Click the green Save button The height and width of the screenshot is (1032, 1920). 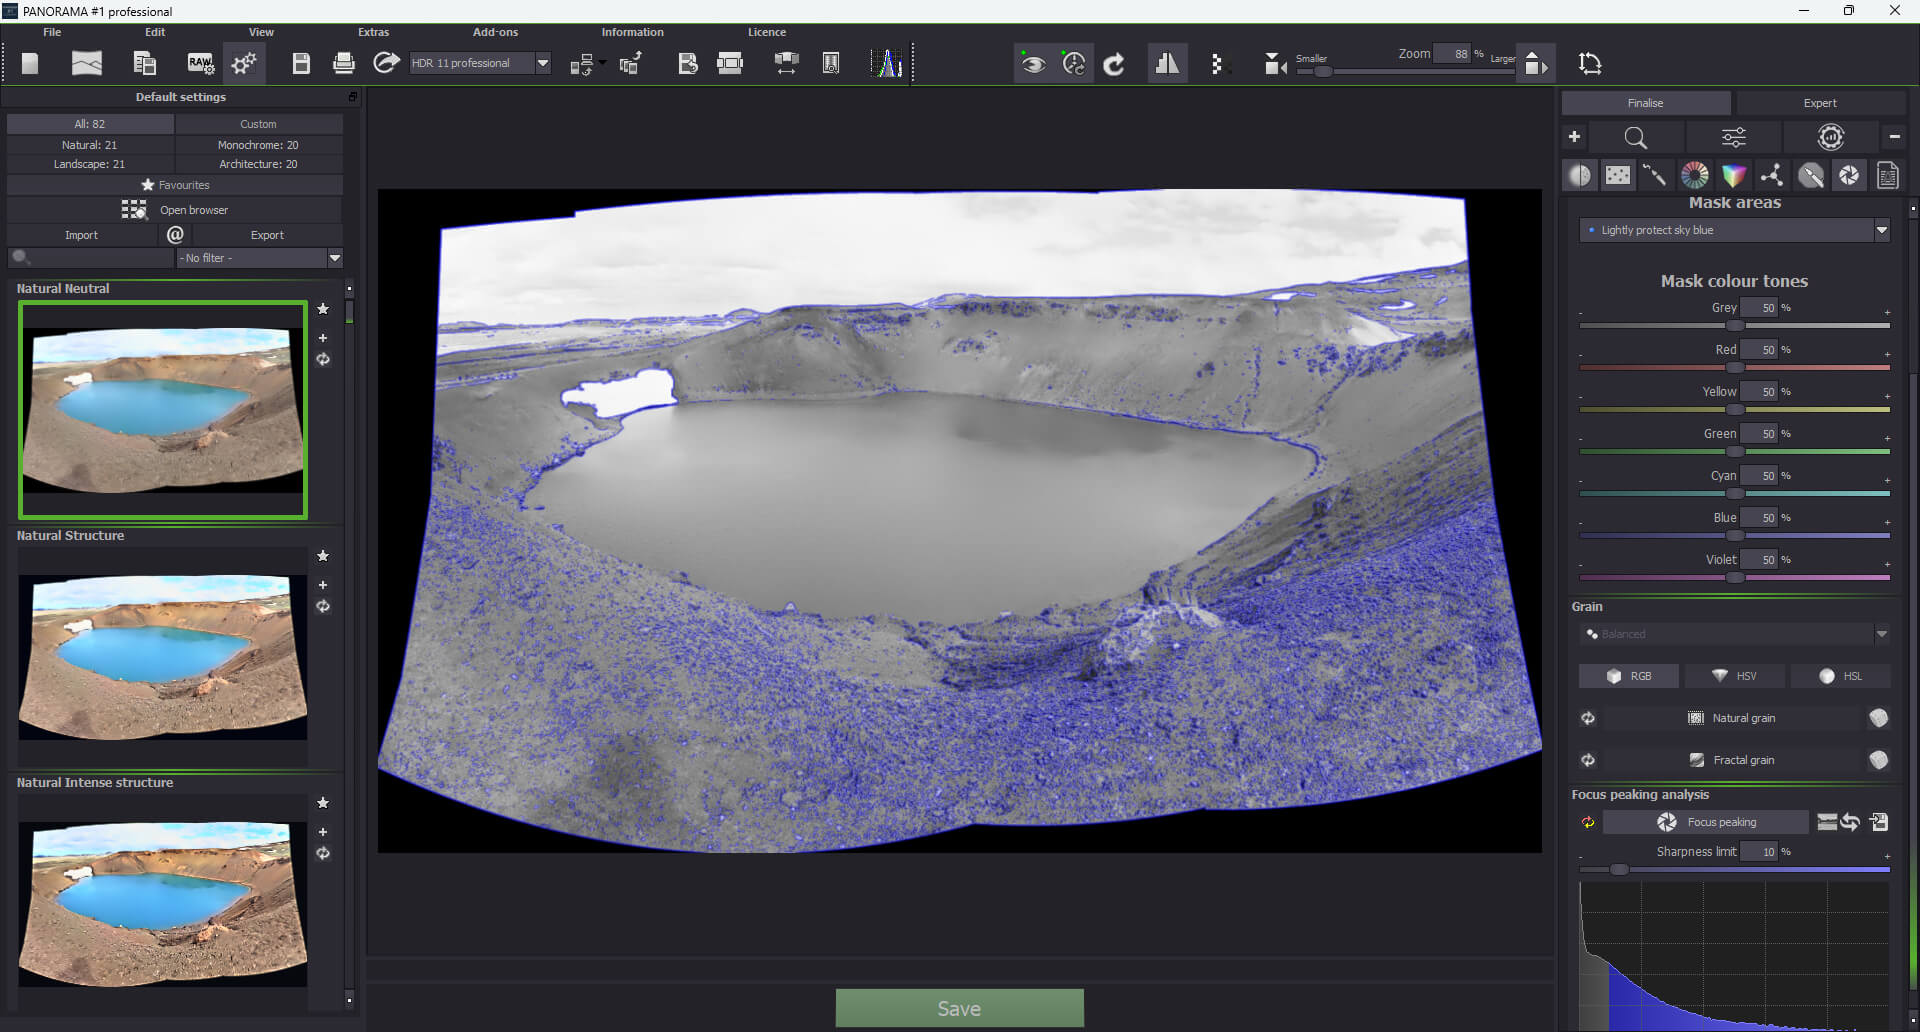click(959, 1008)
